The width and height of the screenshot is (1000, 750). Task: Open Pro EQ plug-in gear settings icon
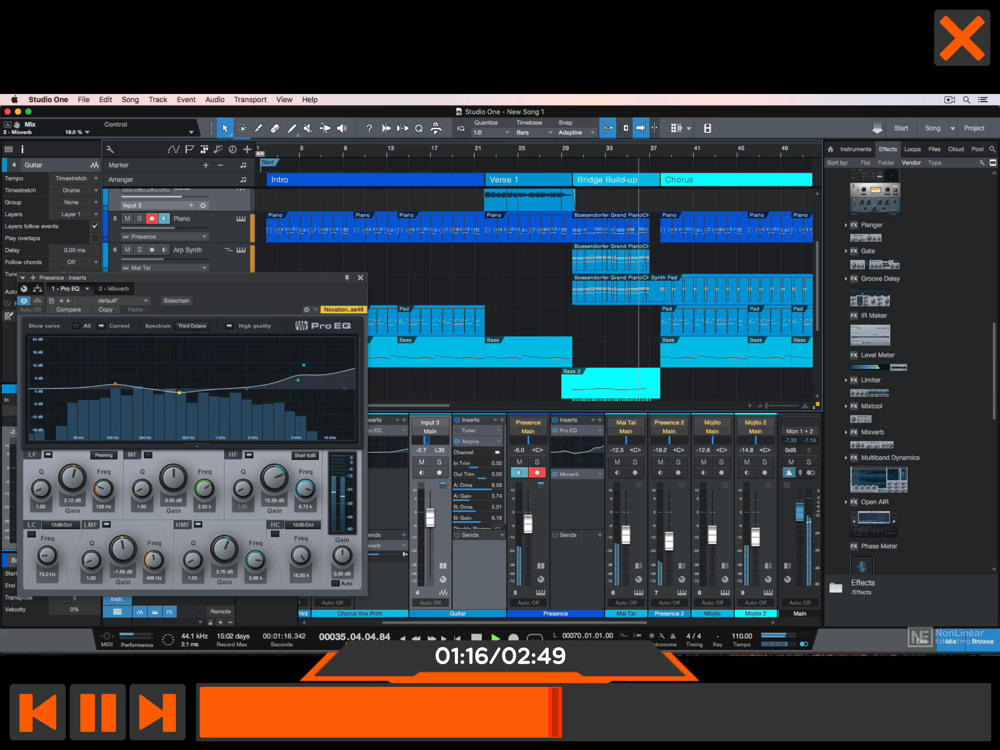[306, 309]
